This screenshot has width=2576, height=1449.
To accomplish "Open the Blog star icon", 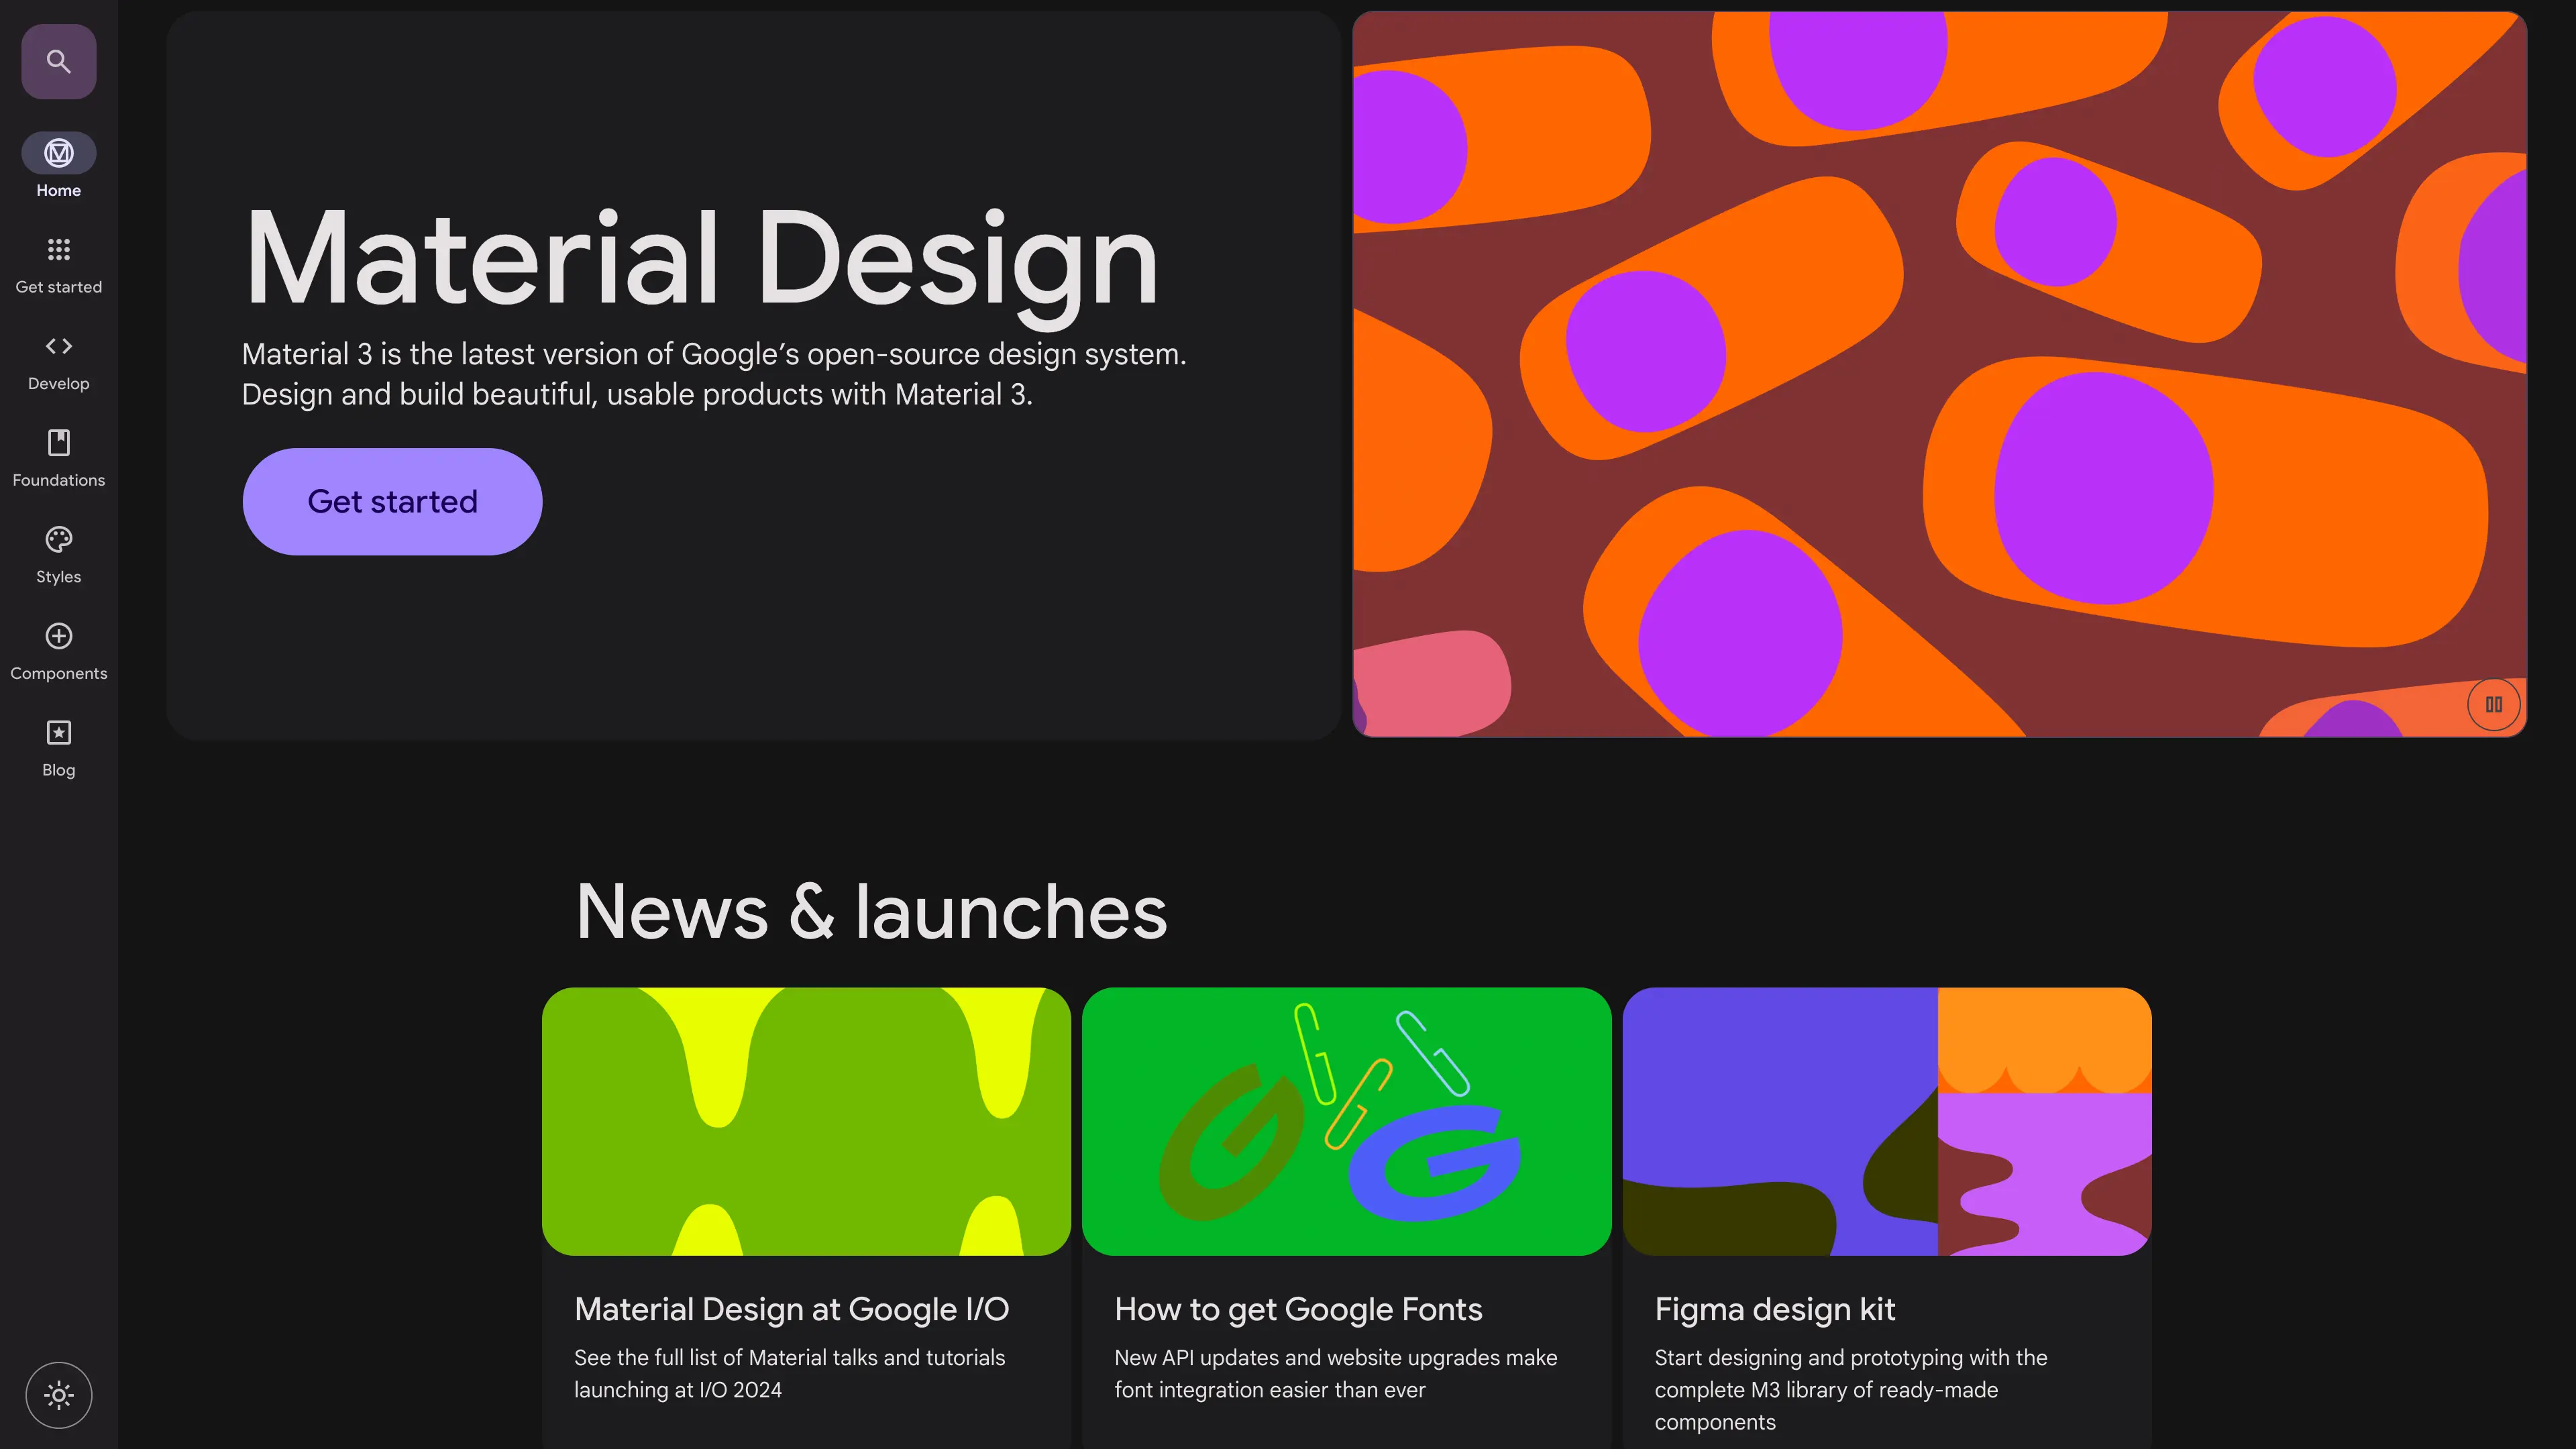I will [x=59, y=733].
